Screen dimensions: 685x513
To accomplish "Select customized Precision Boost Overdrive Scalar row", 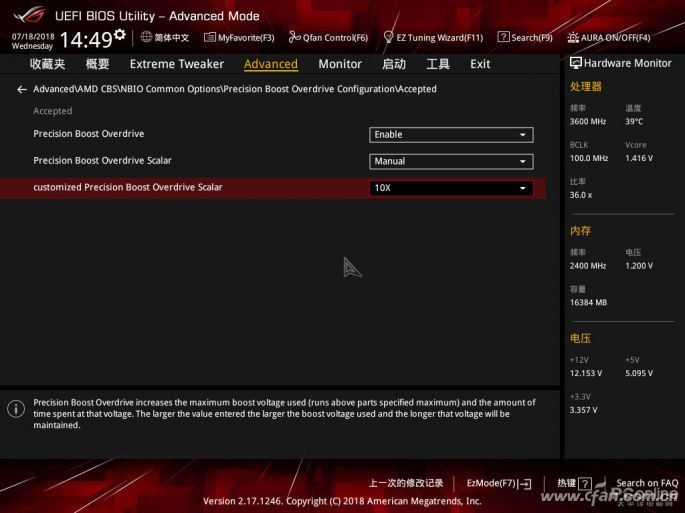I will [x=273, y=188].
